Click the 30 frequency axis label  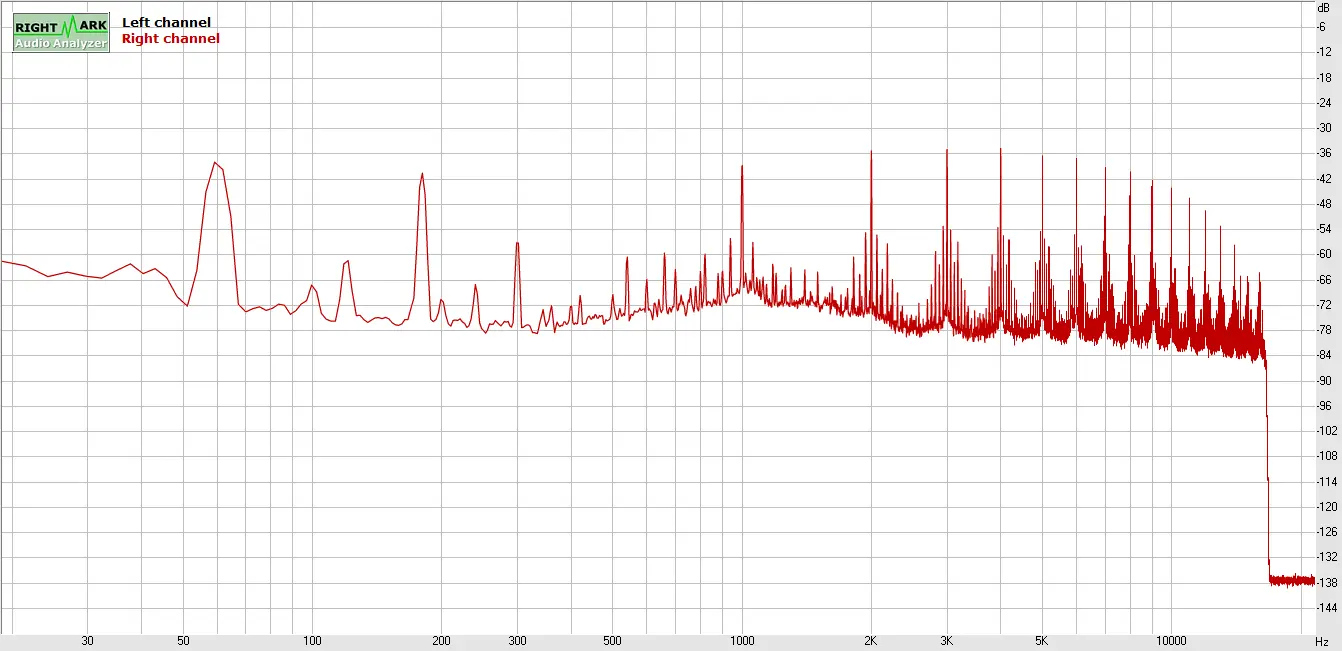(x=88, y=641)
